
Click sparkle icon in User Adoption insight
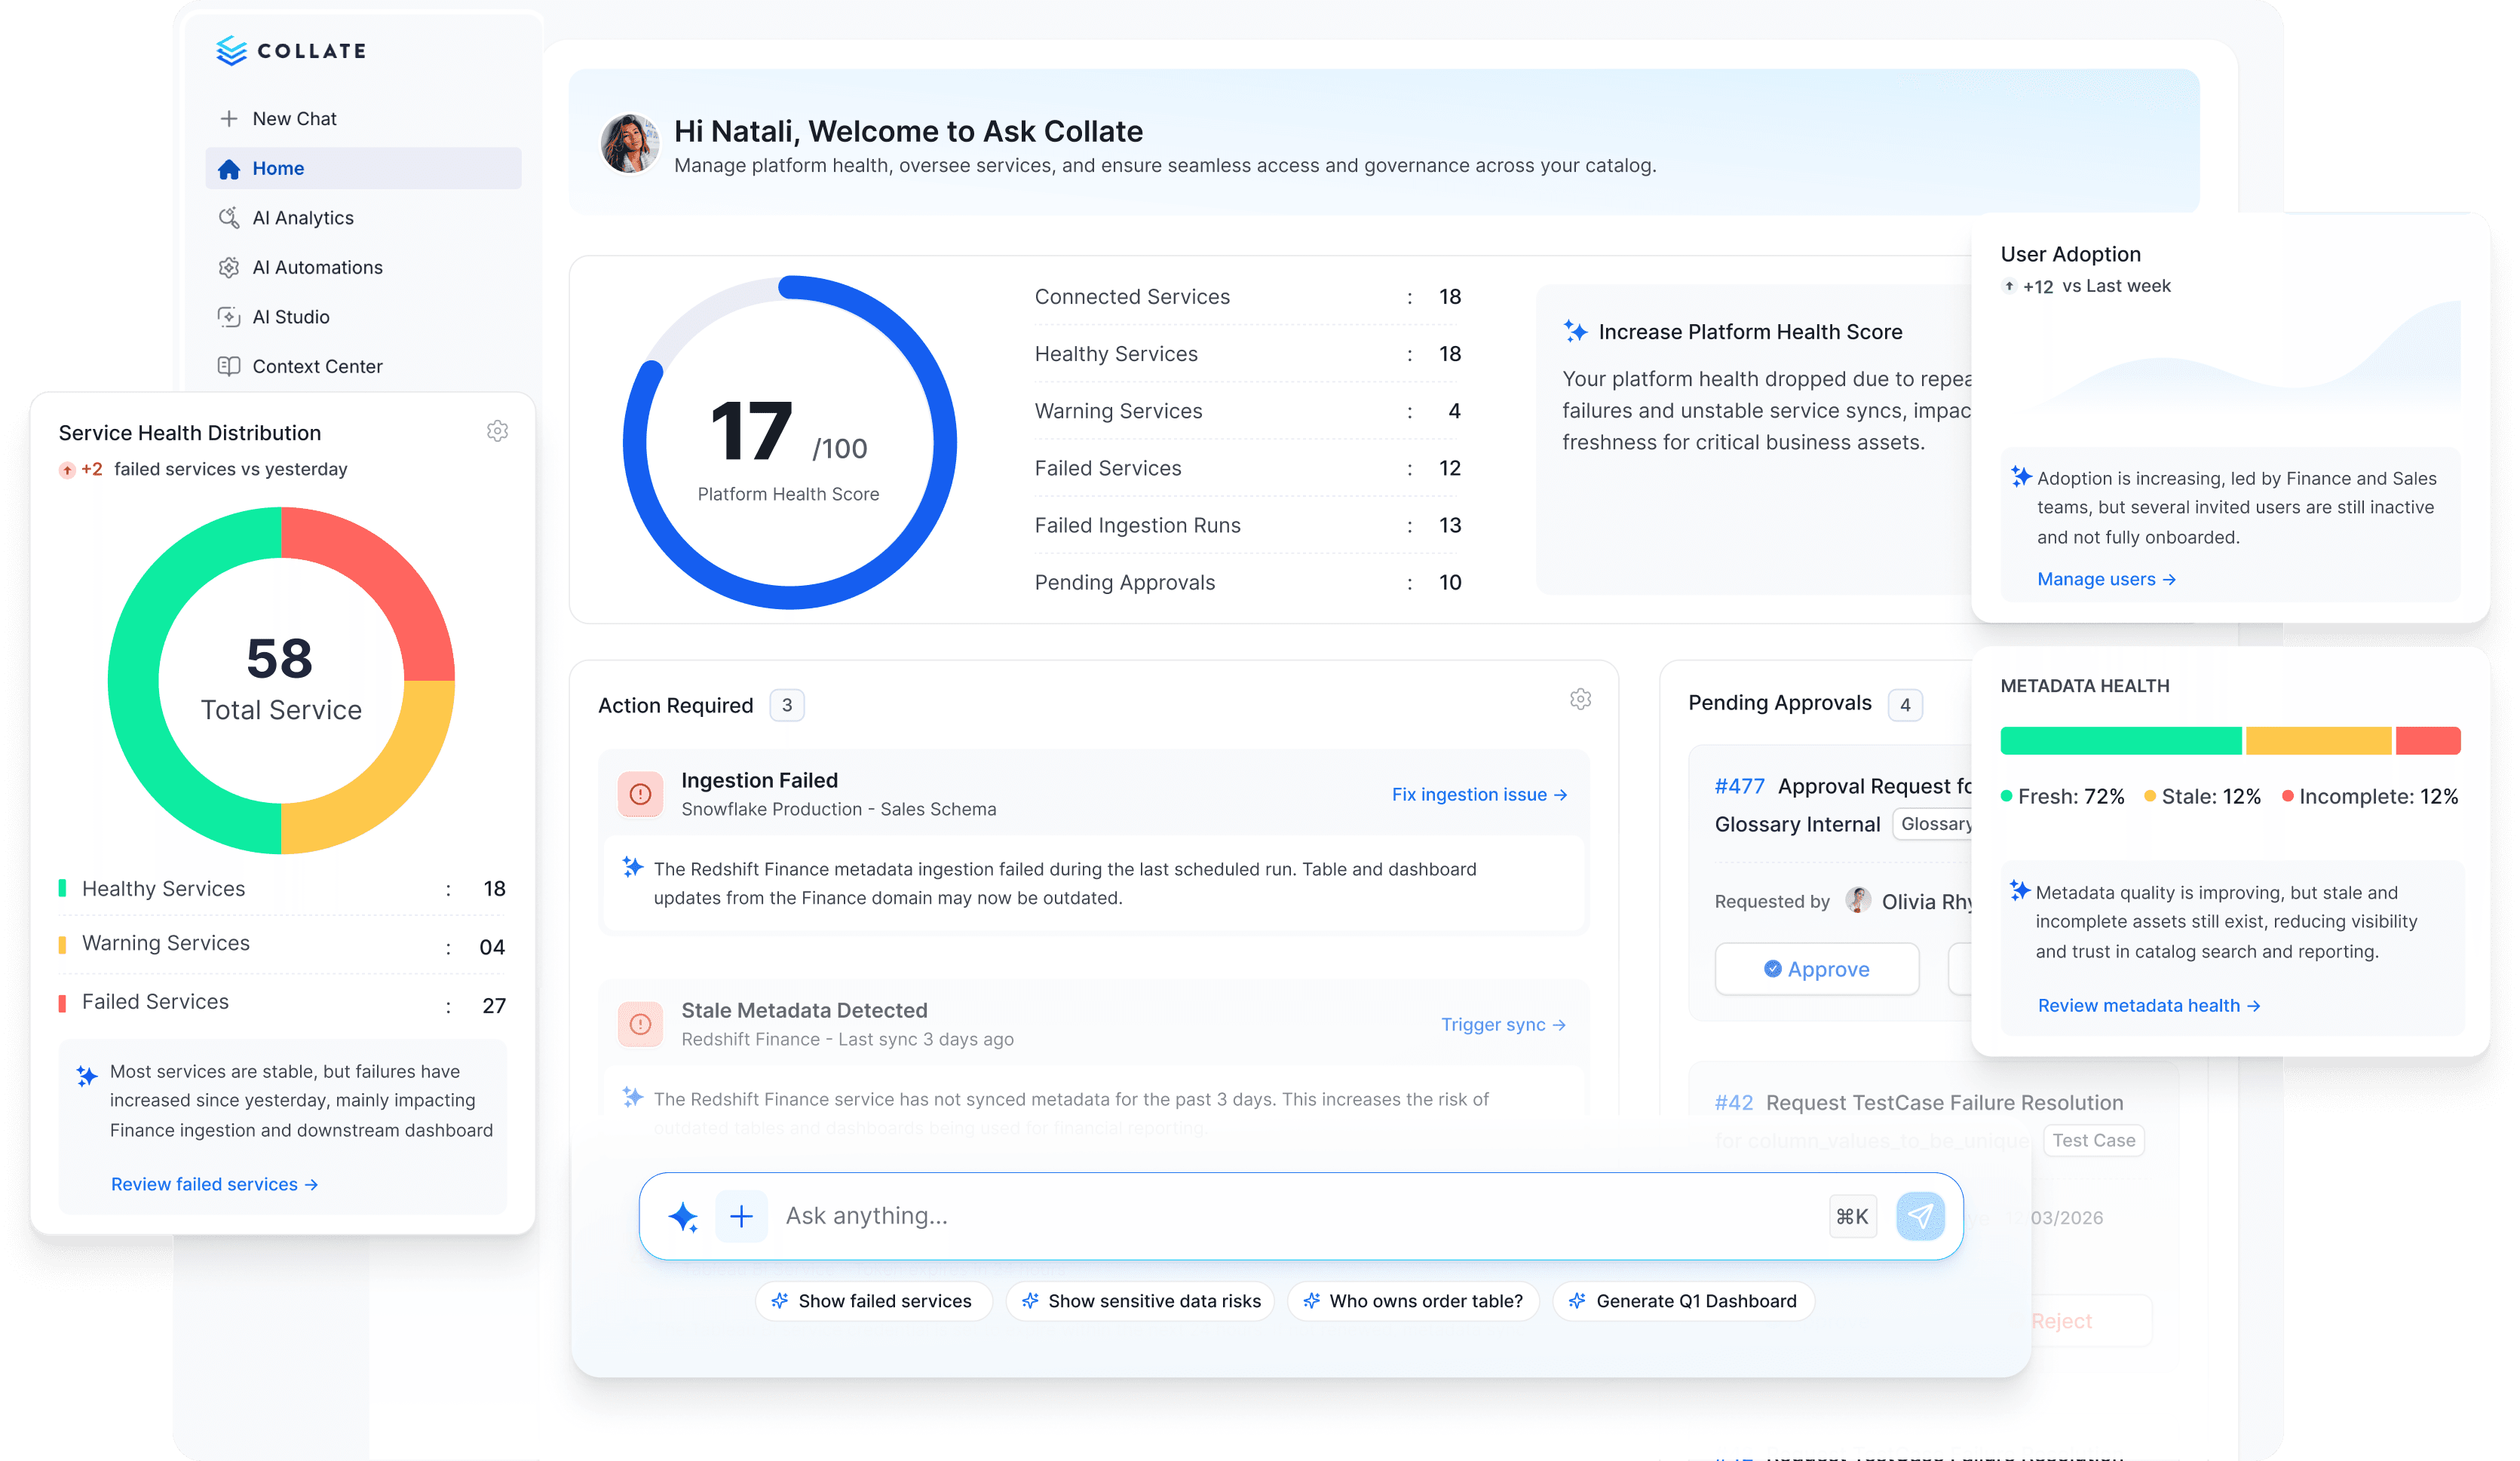pos(2021,476)
